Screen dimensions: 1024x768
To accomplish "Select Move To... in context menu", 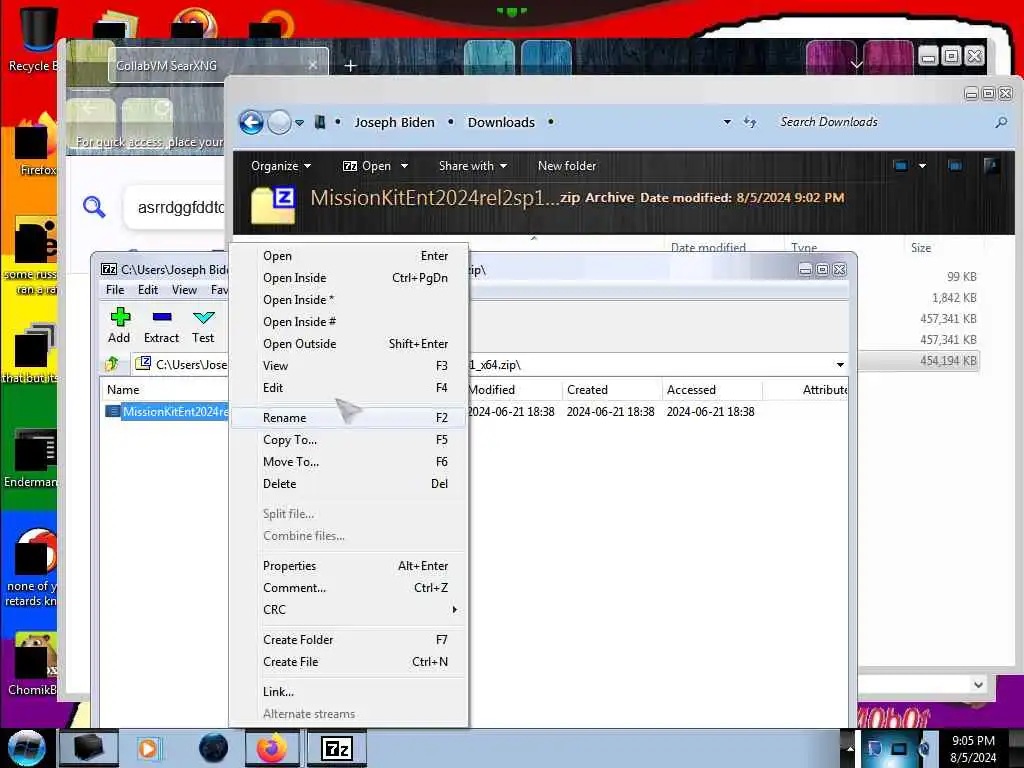I will click(x=349, y=462).
